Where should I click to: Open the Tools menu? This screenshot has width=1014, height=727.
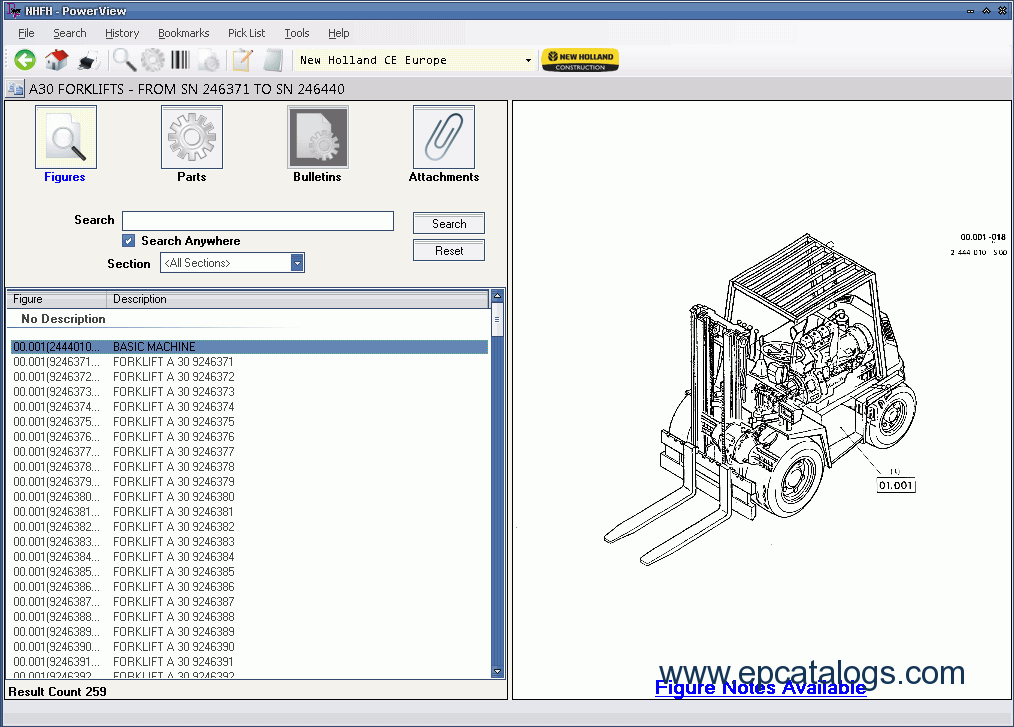point(297,33)
